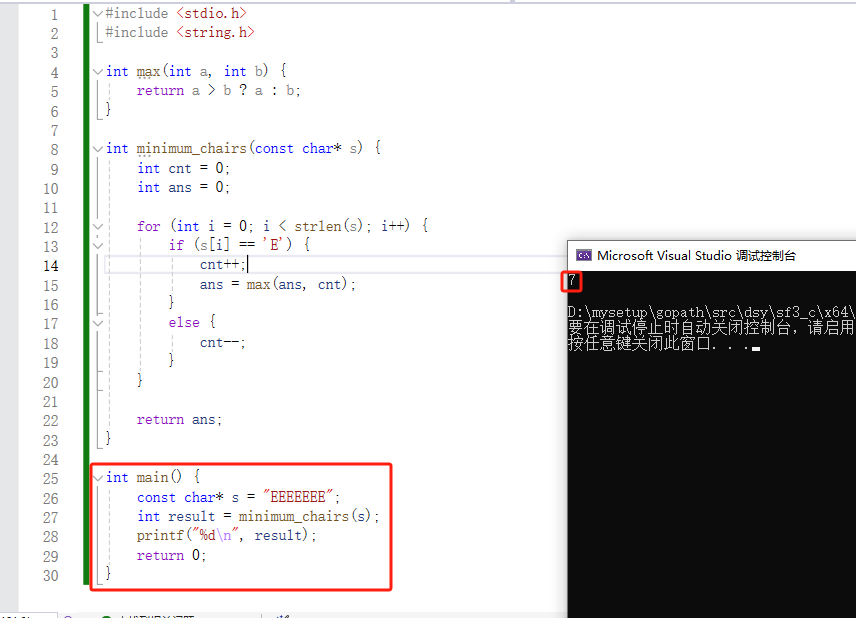The width and height of the screenshot is (856, 618).
Task: Click the condition s[i] == 'E'
Action: point(243,245)
